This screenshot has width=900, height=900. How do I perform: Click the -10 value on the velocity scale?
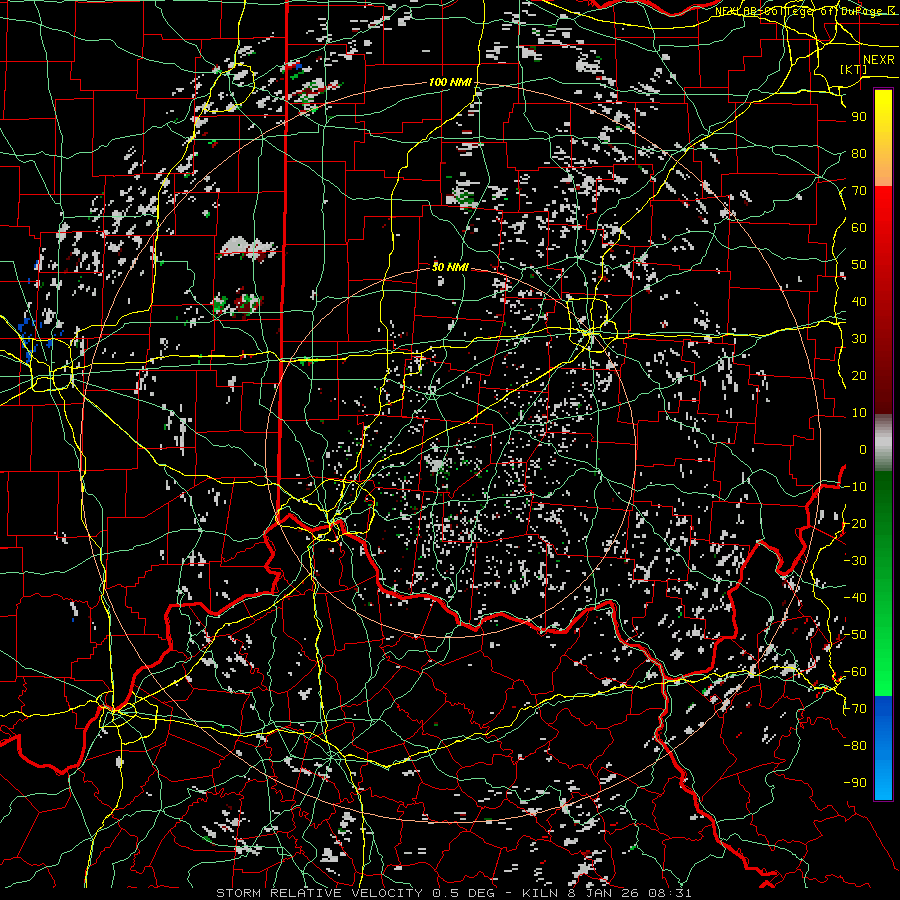point(855,487)
